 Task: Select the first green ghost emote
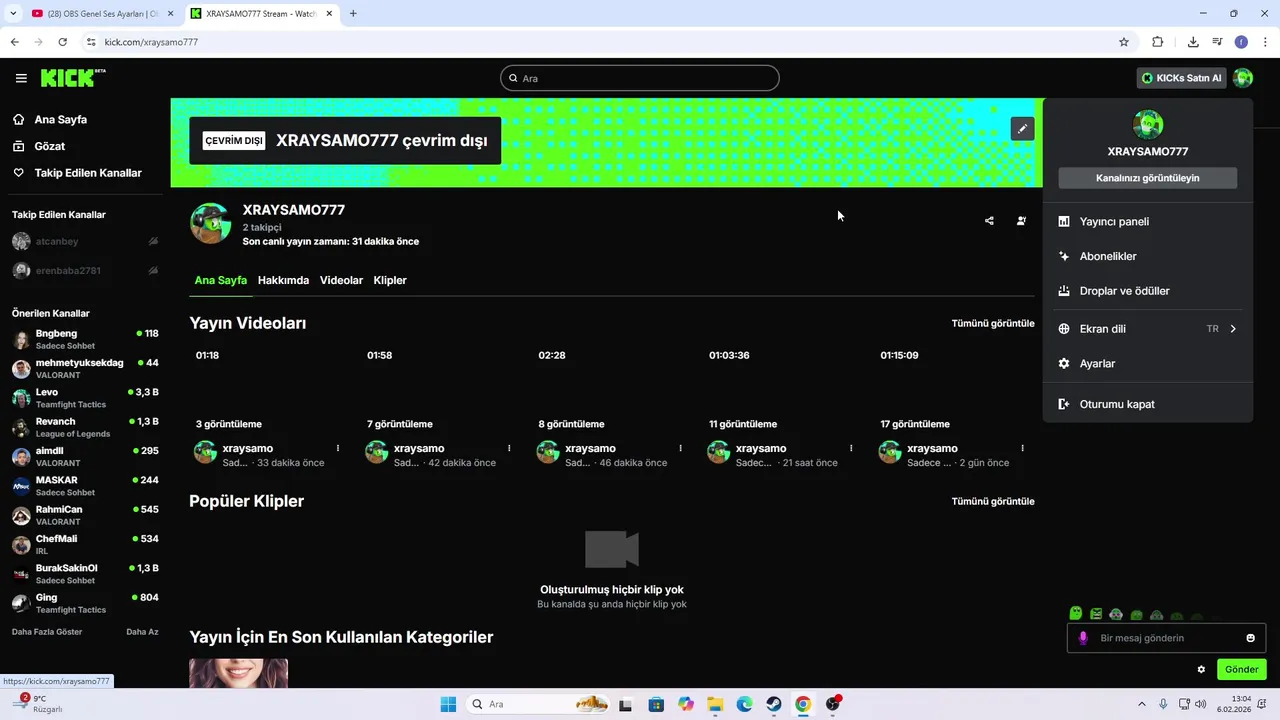tap(1076, 613)
